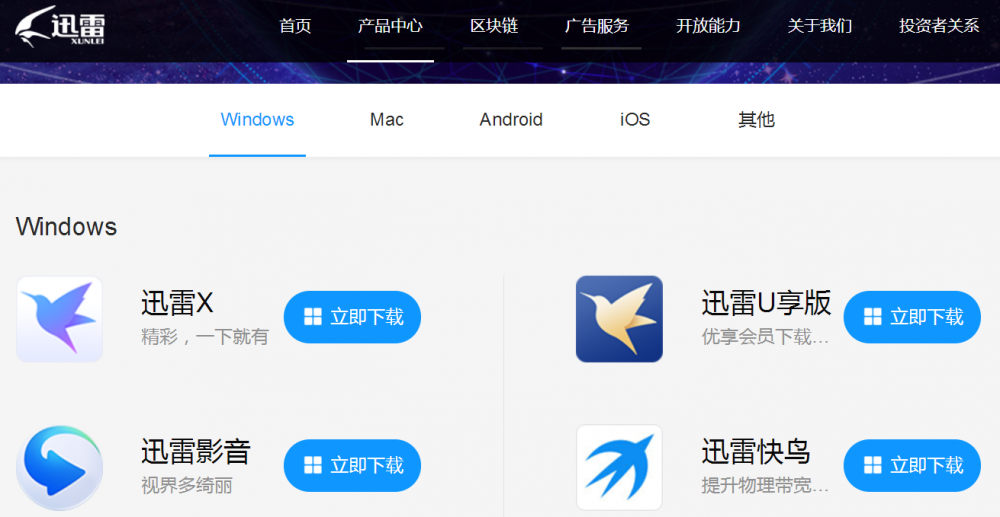Open the 迅雷影音 player icon
This screenshot has width=1000, height=517.
[x=59, y=468]
